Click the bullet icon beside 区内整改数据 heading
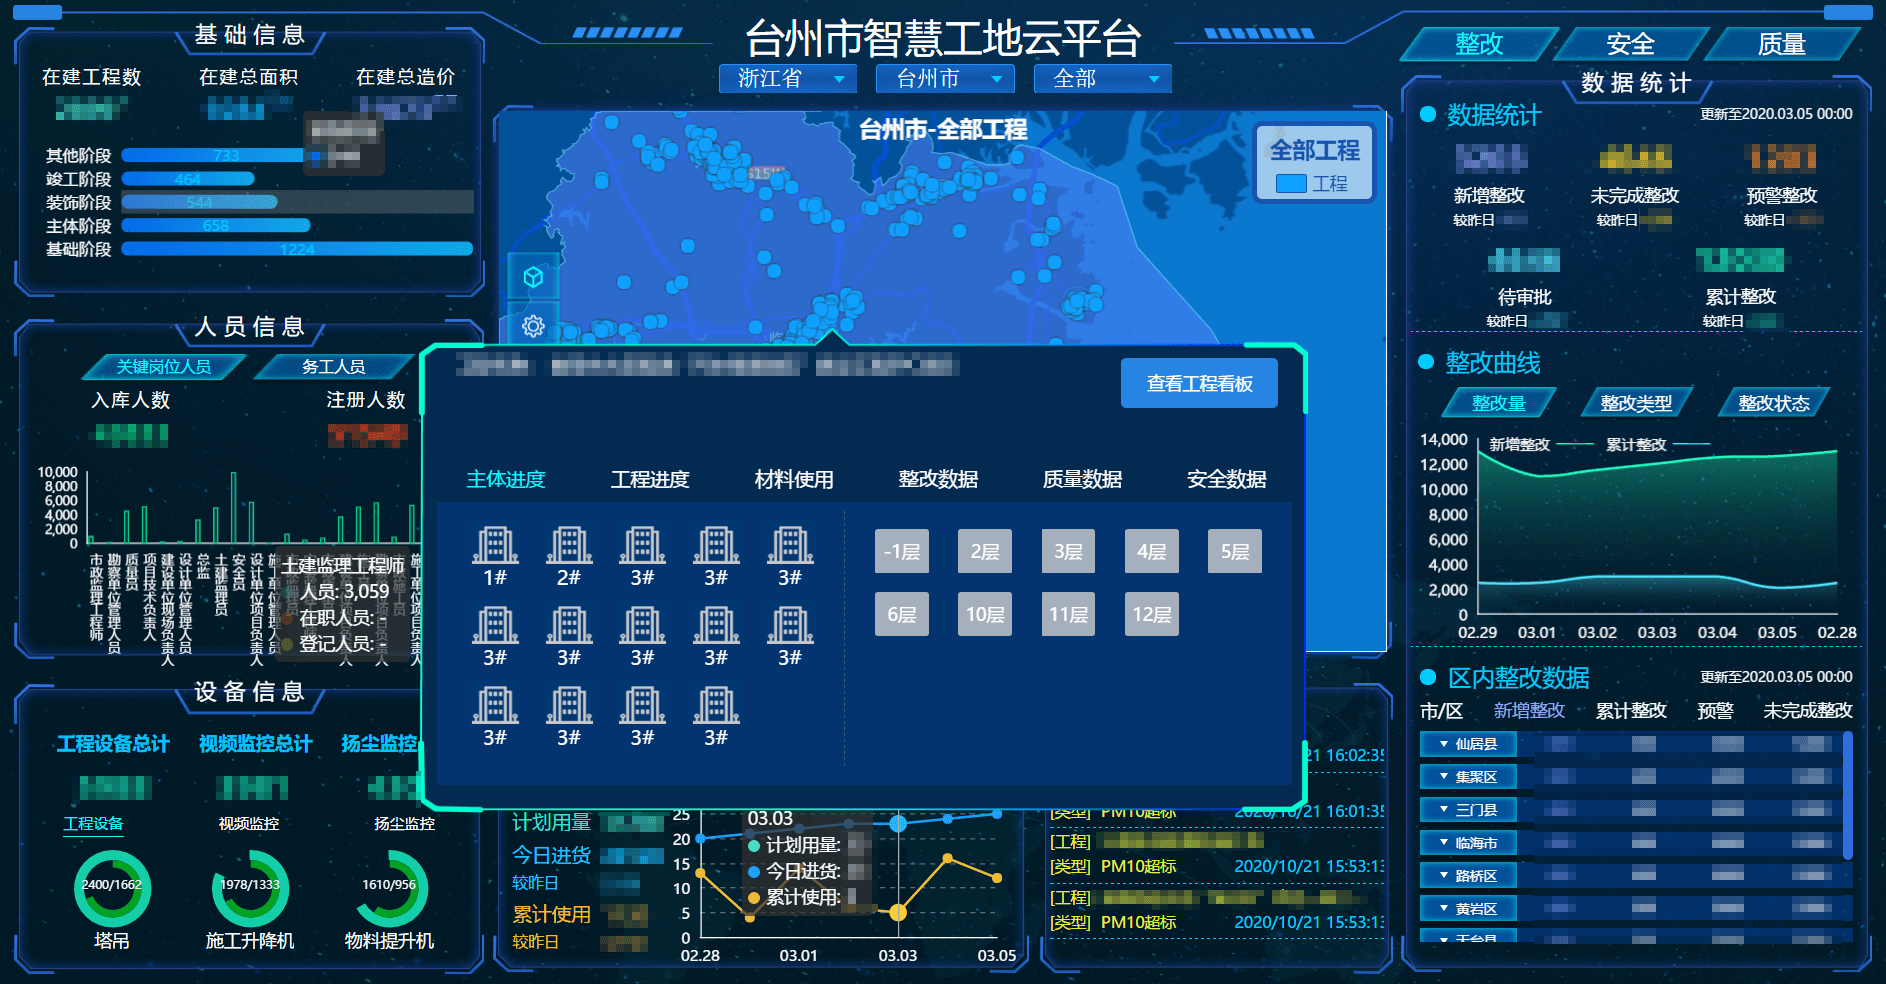The height and width of the screenshot is (984, 1886). click(1427, 678)
